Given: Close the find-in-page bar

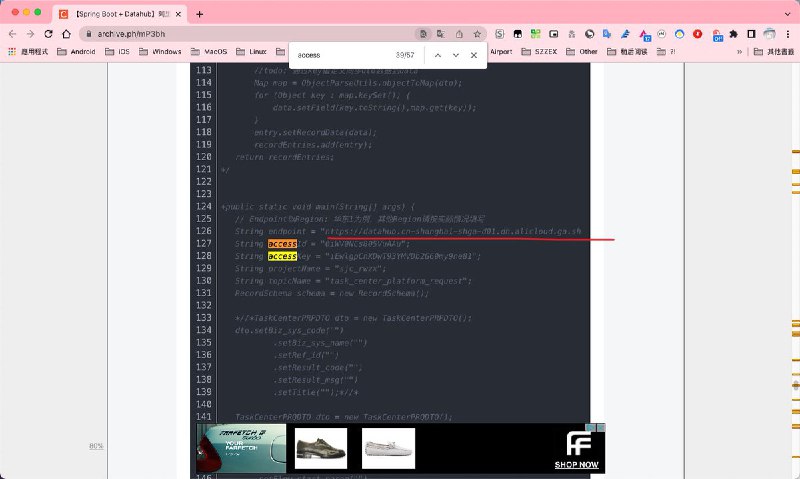Looking at the screenshot, I should pyautogui.click(x=474, y=55).
